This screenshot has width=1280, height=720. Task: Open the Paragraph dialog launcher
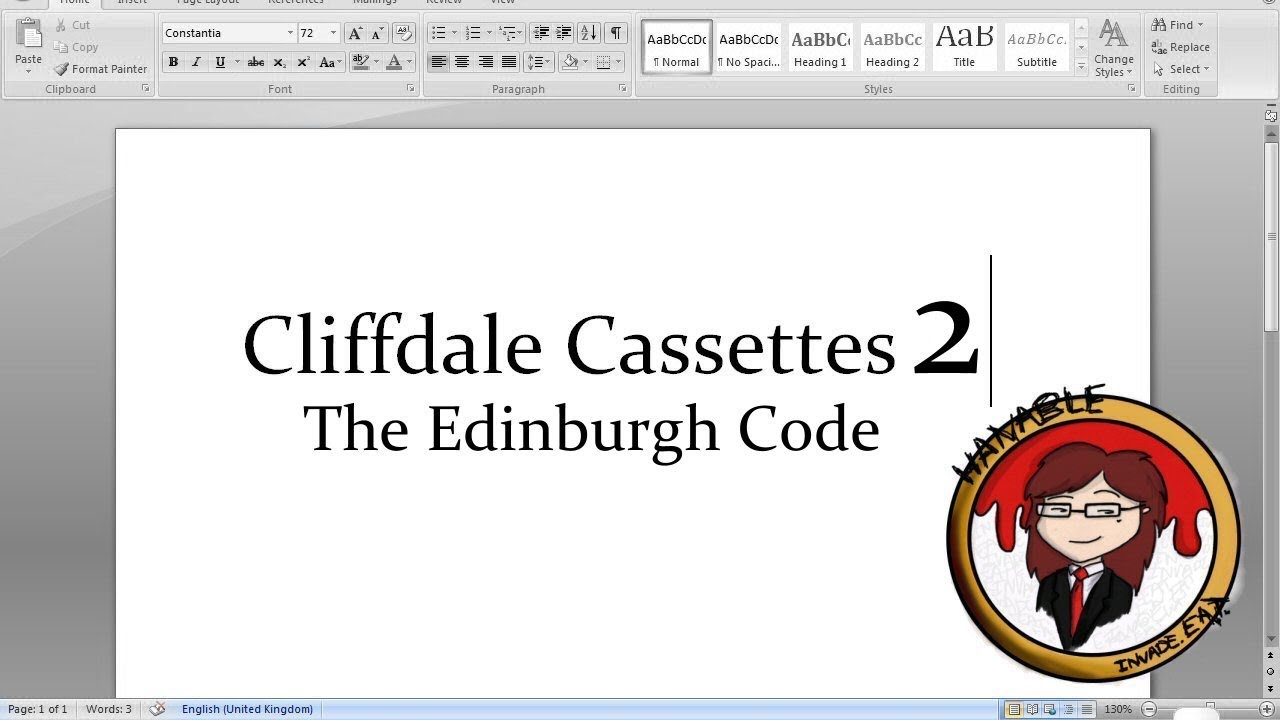pyautogui.click(x=623, y=89)
